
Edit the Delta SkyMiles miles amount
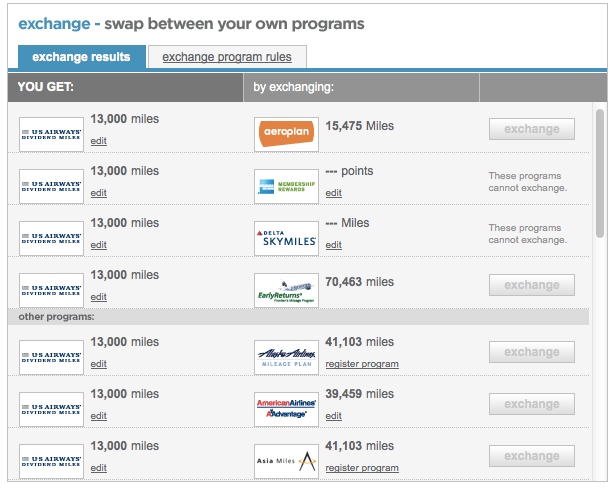(x=333, y=245)
